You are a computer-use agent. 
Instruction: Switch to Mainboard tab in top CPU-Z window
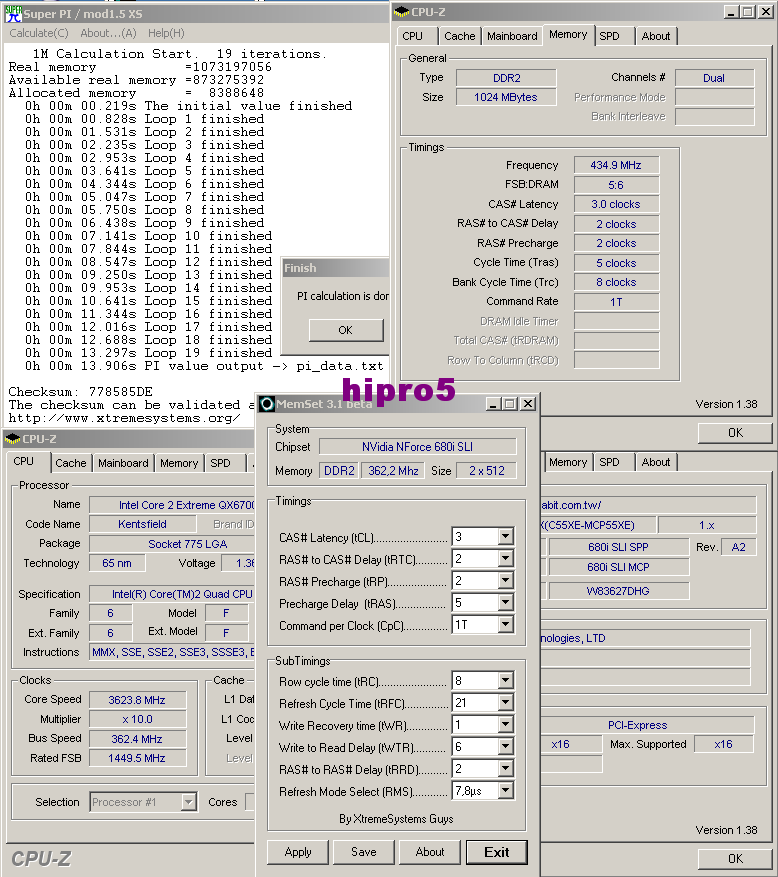[512, 36]
